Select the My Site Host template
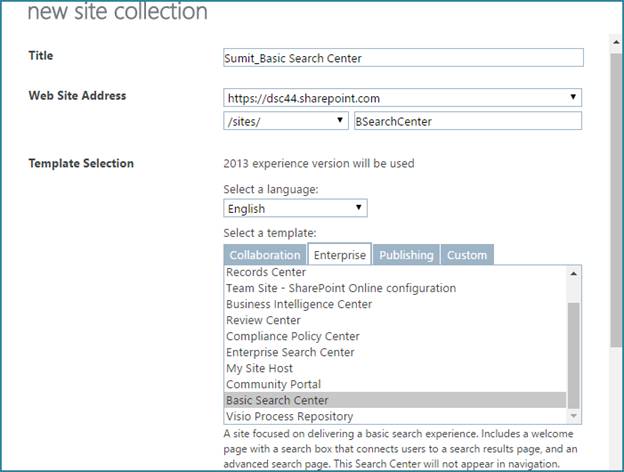Viewport: 624px width, 472px height. pos(395,368)
